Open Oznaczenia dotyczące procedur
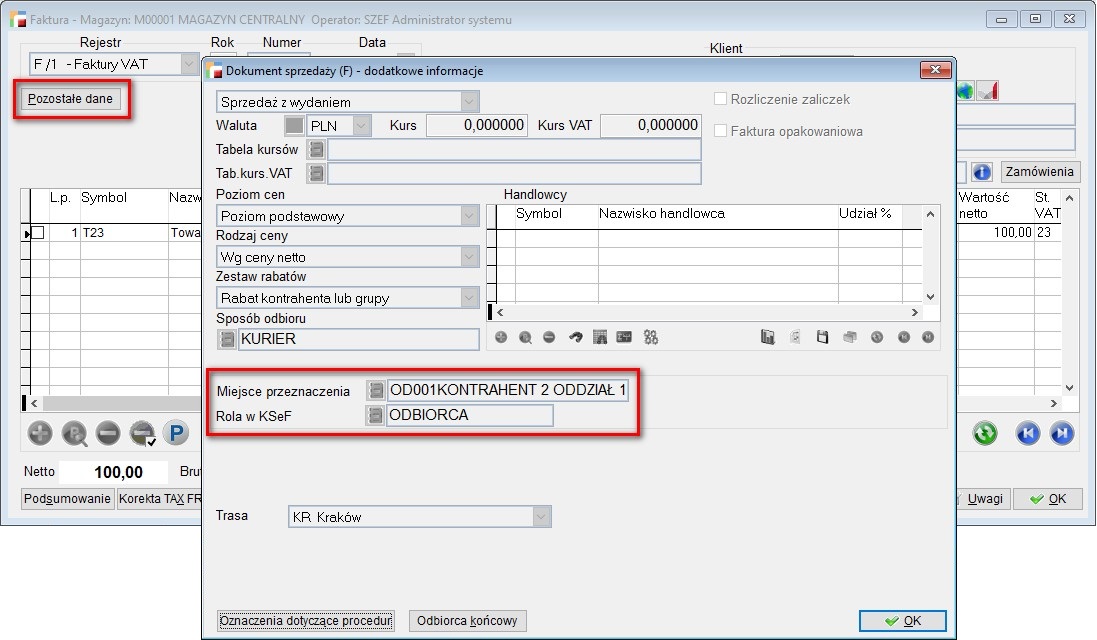The width and height of the screenshot is (1097, 640). 306,621
